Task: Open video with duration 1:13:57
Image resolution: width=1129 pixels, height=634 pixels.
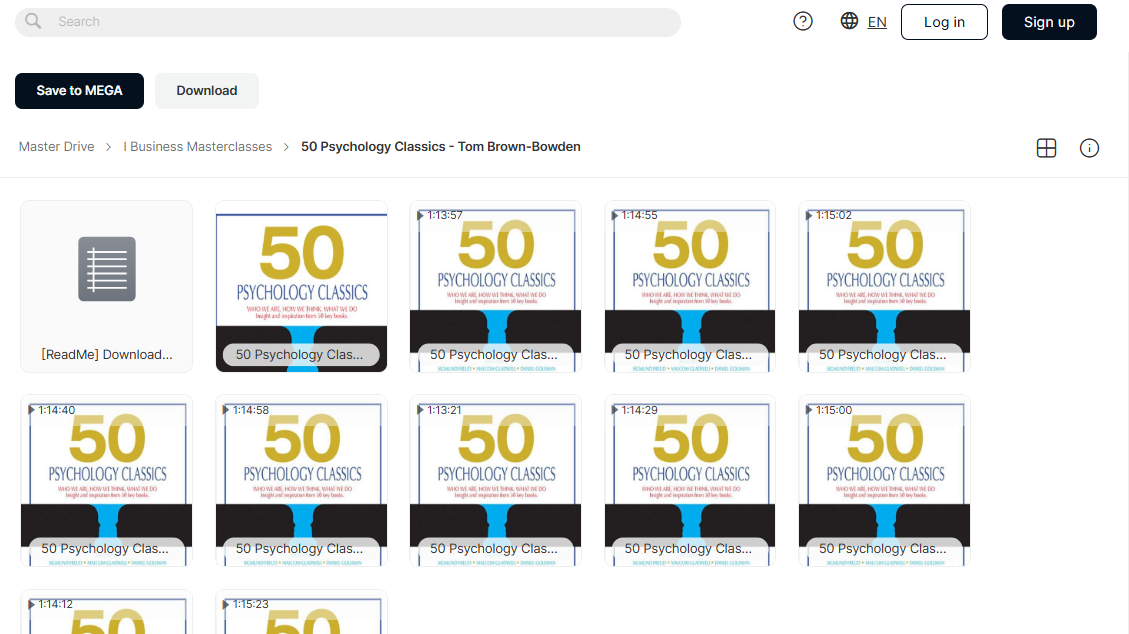Action: (x=495, y=286)
